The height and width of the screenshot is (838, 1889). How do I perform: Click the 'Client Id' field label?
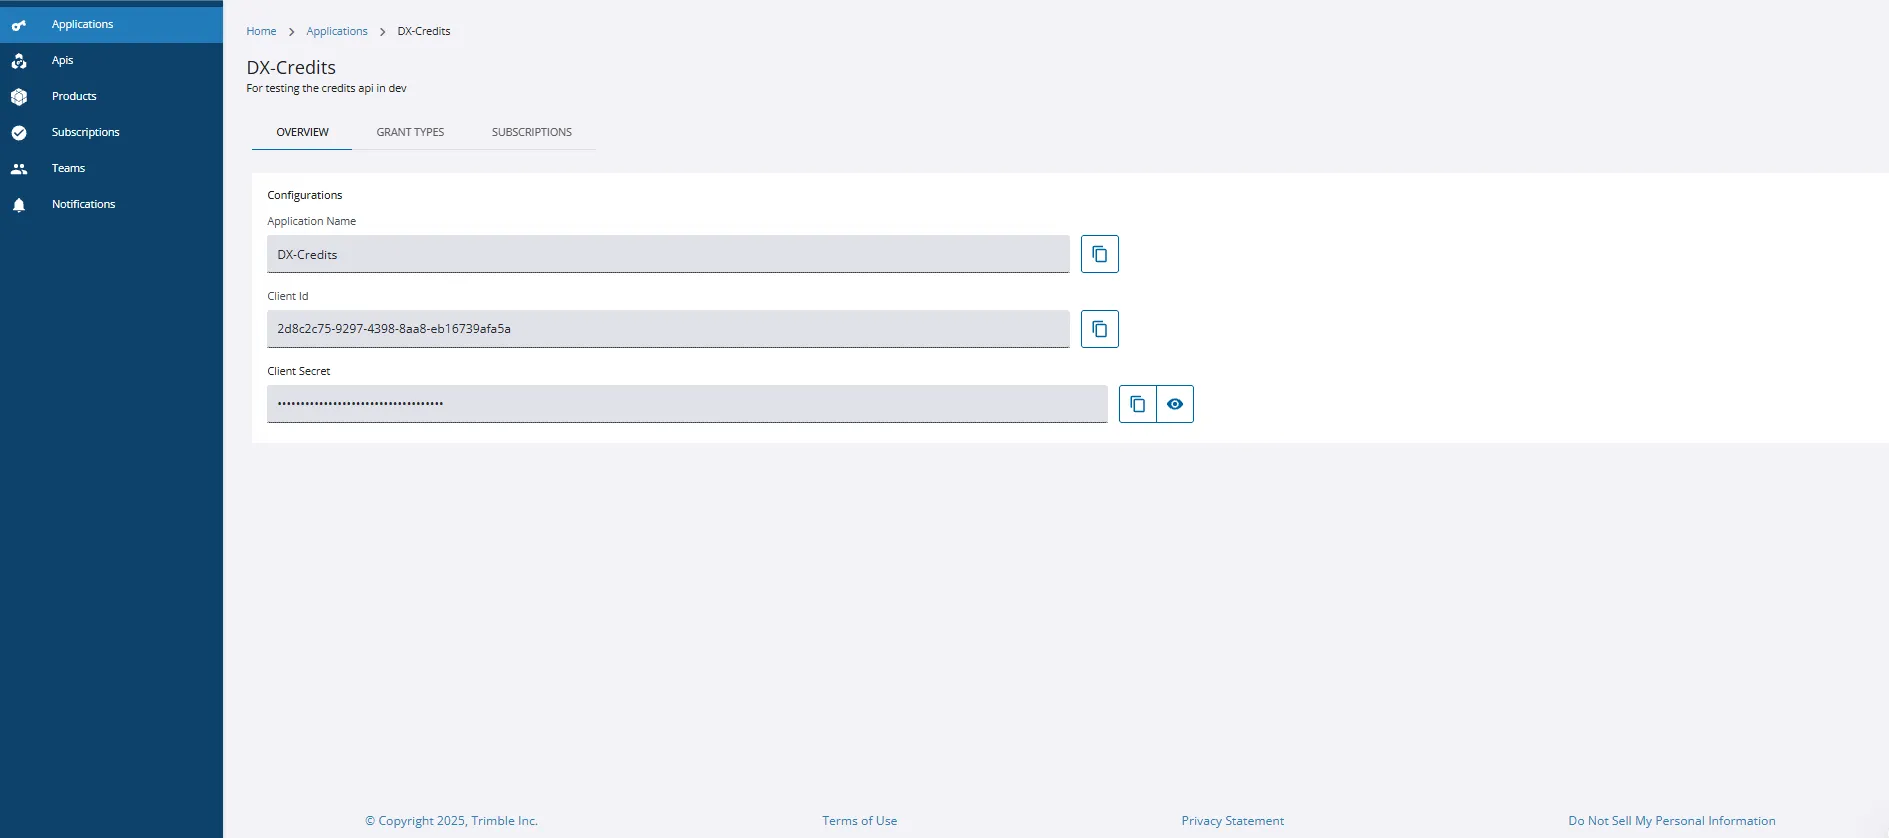click(288, 296)
